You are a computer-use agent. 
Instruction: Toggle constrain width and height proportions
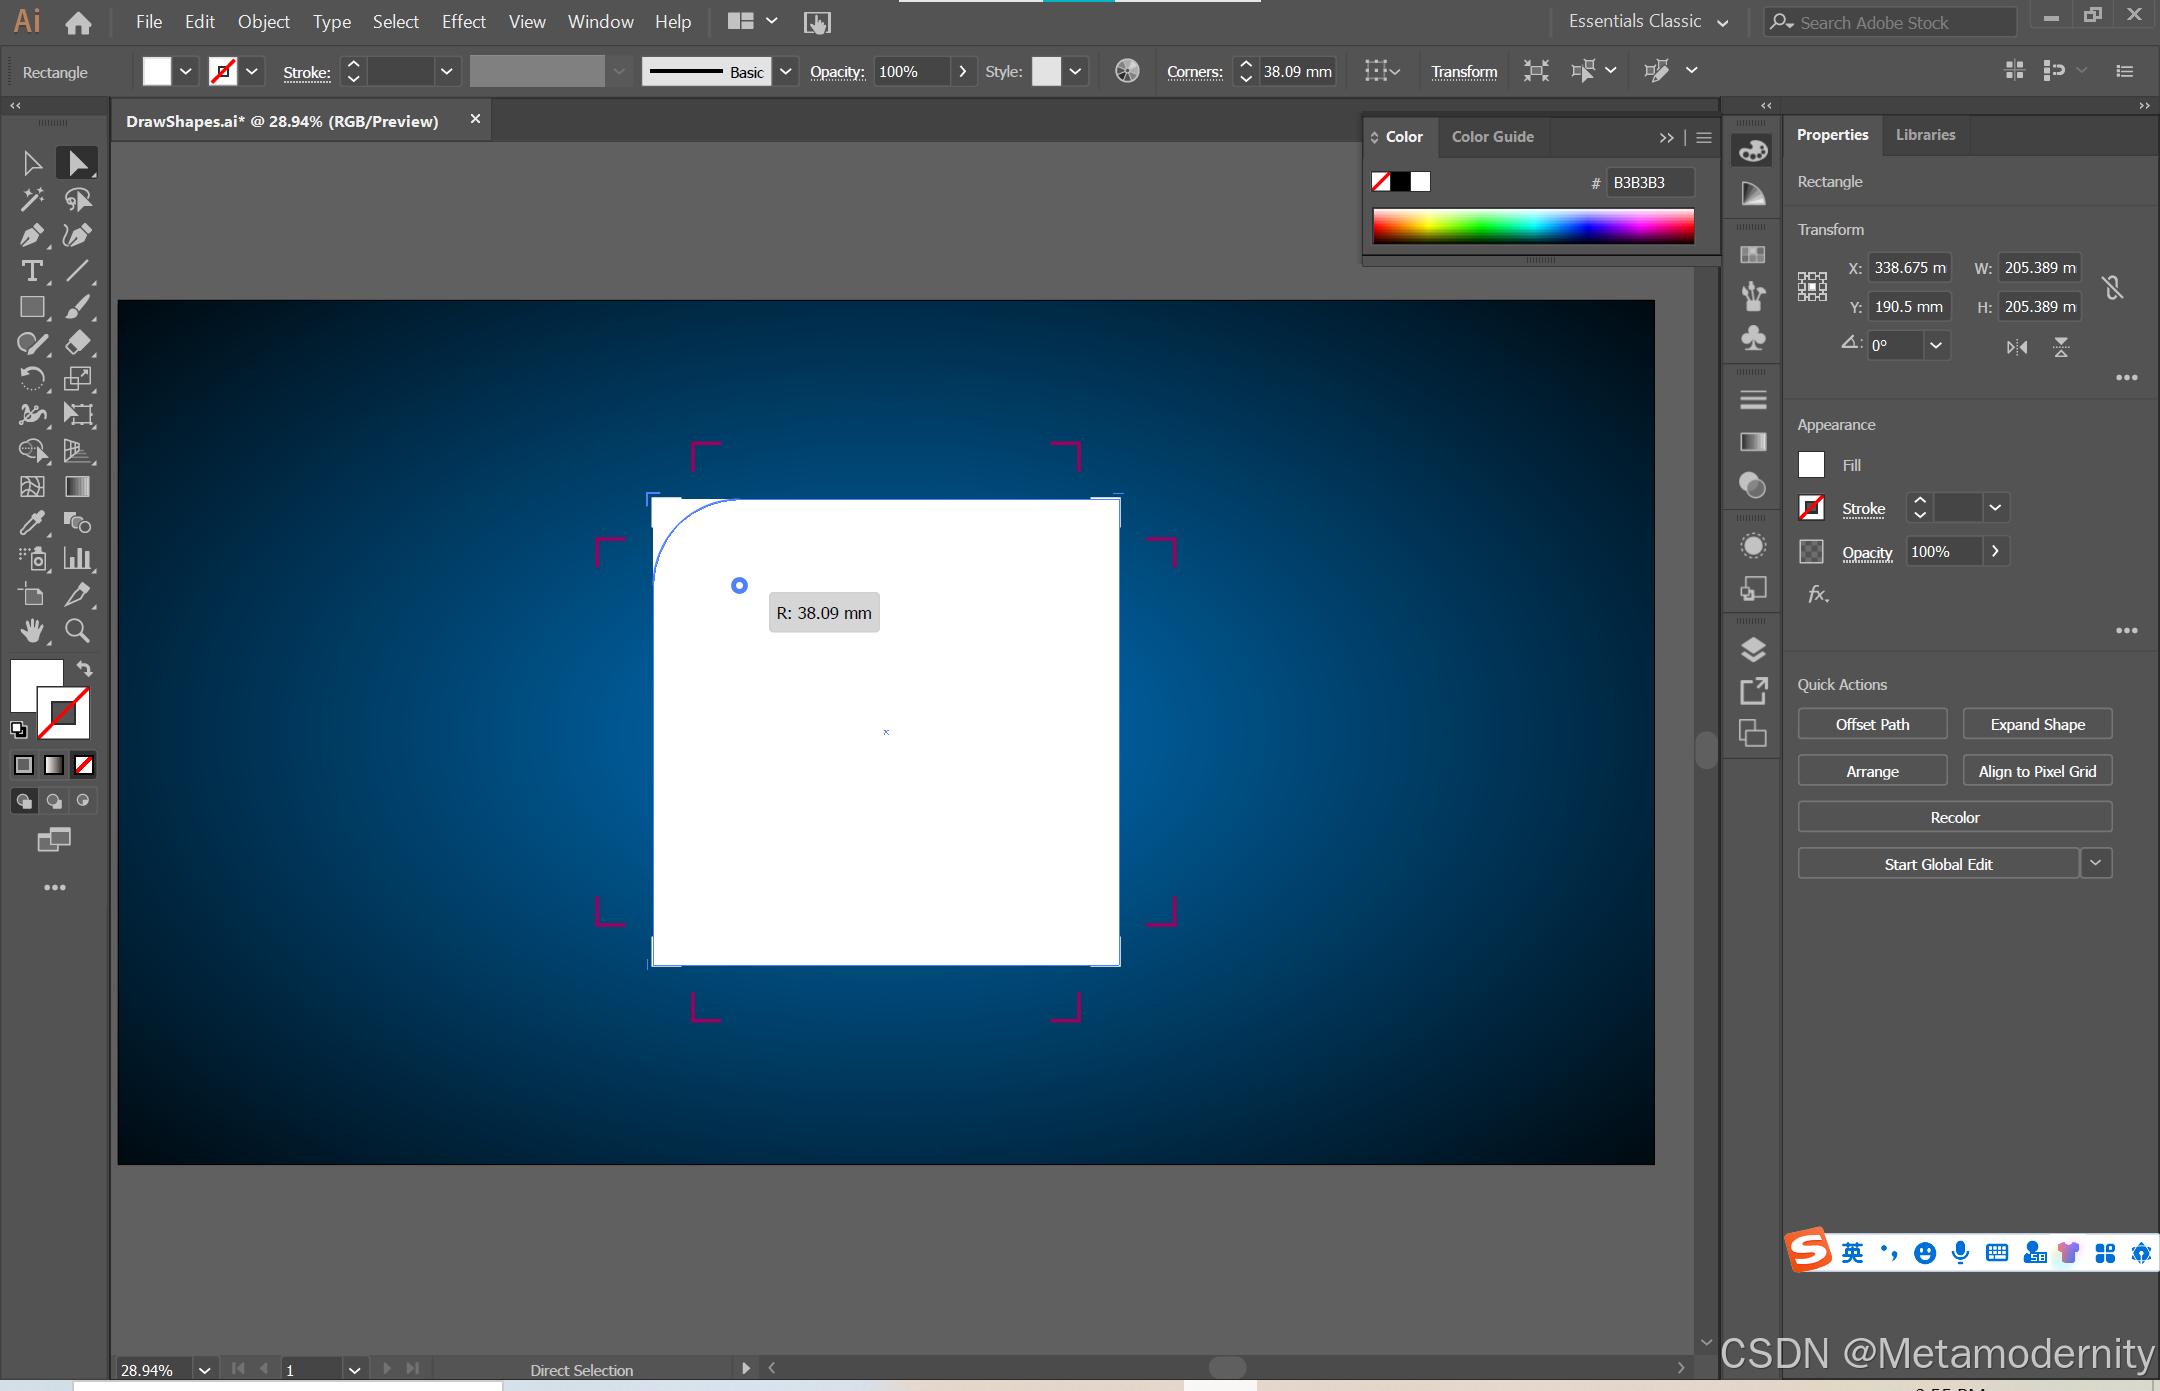(x=2112, y=288)
